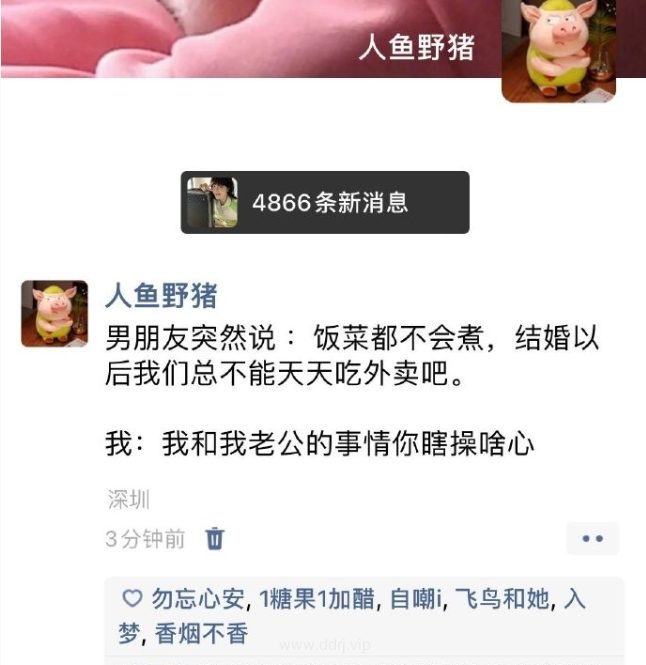Open liker 勿忘心安 profile
Screen dimensions: 646x665
tap(198, 599)
